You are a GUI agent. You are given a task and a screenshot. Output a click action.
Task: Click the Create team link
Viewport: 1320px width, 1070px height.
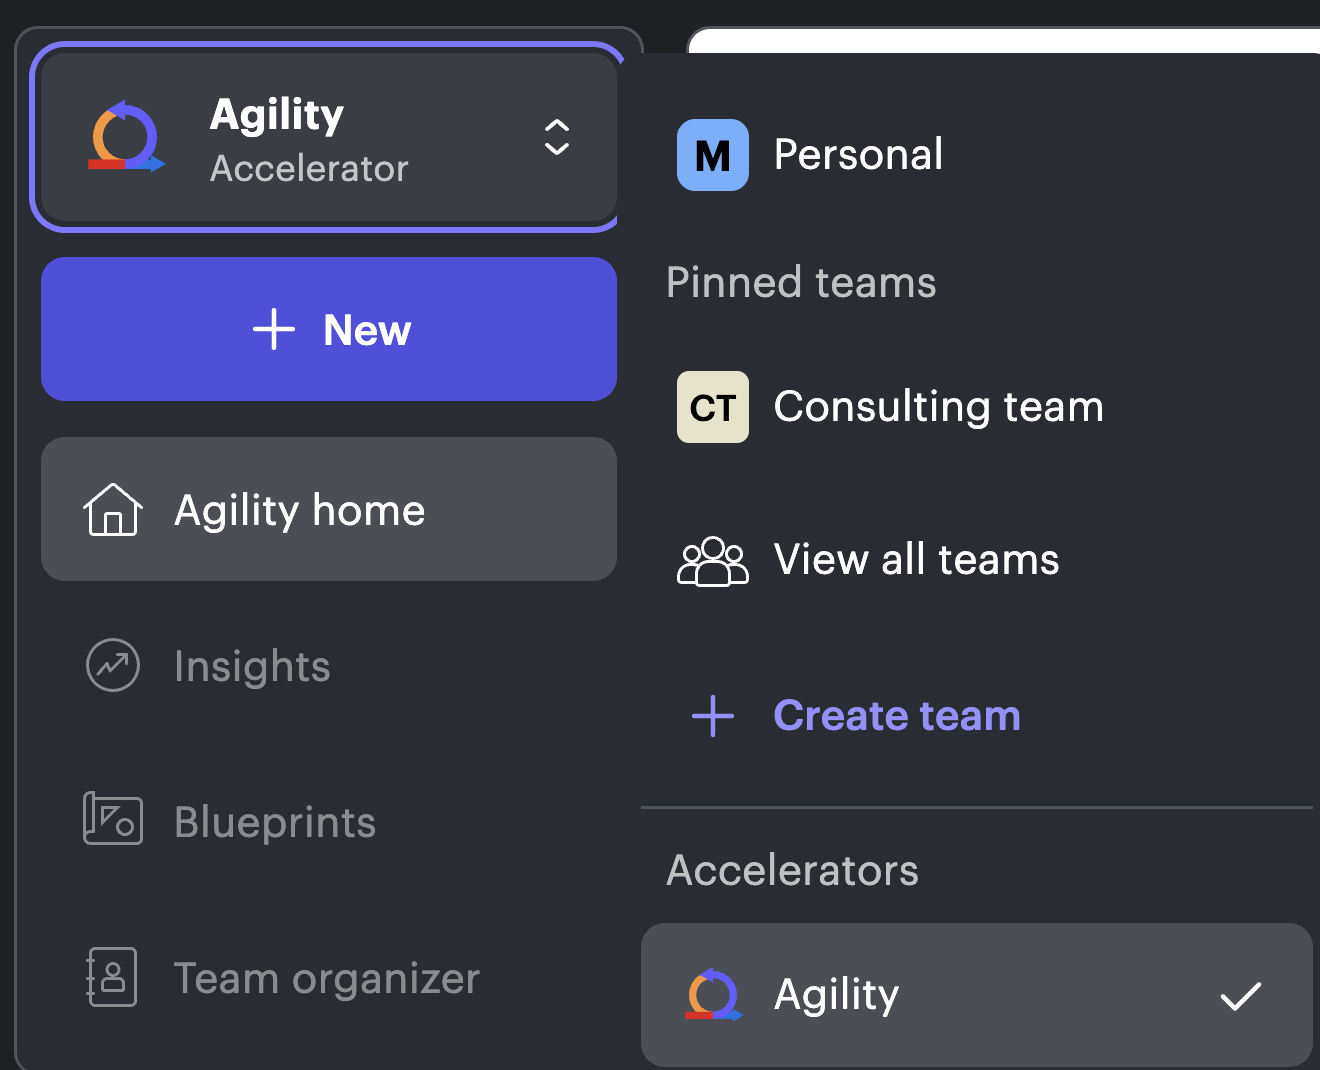[896, 715]
